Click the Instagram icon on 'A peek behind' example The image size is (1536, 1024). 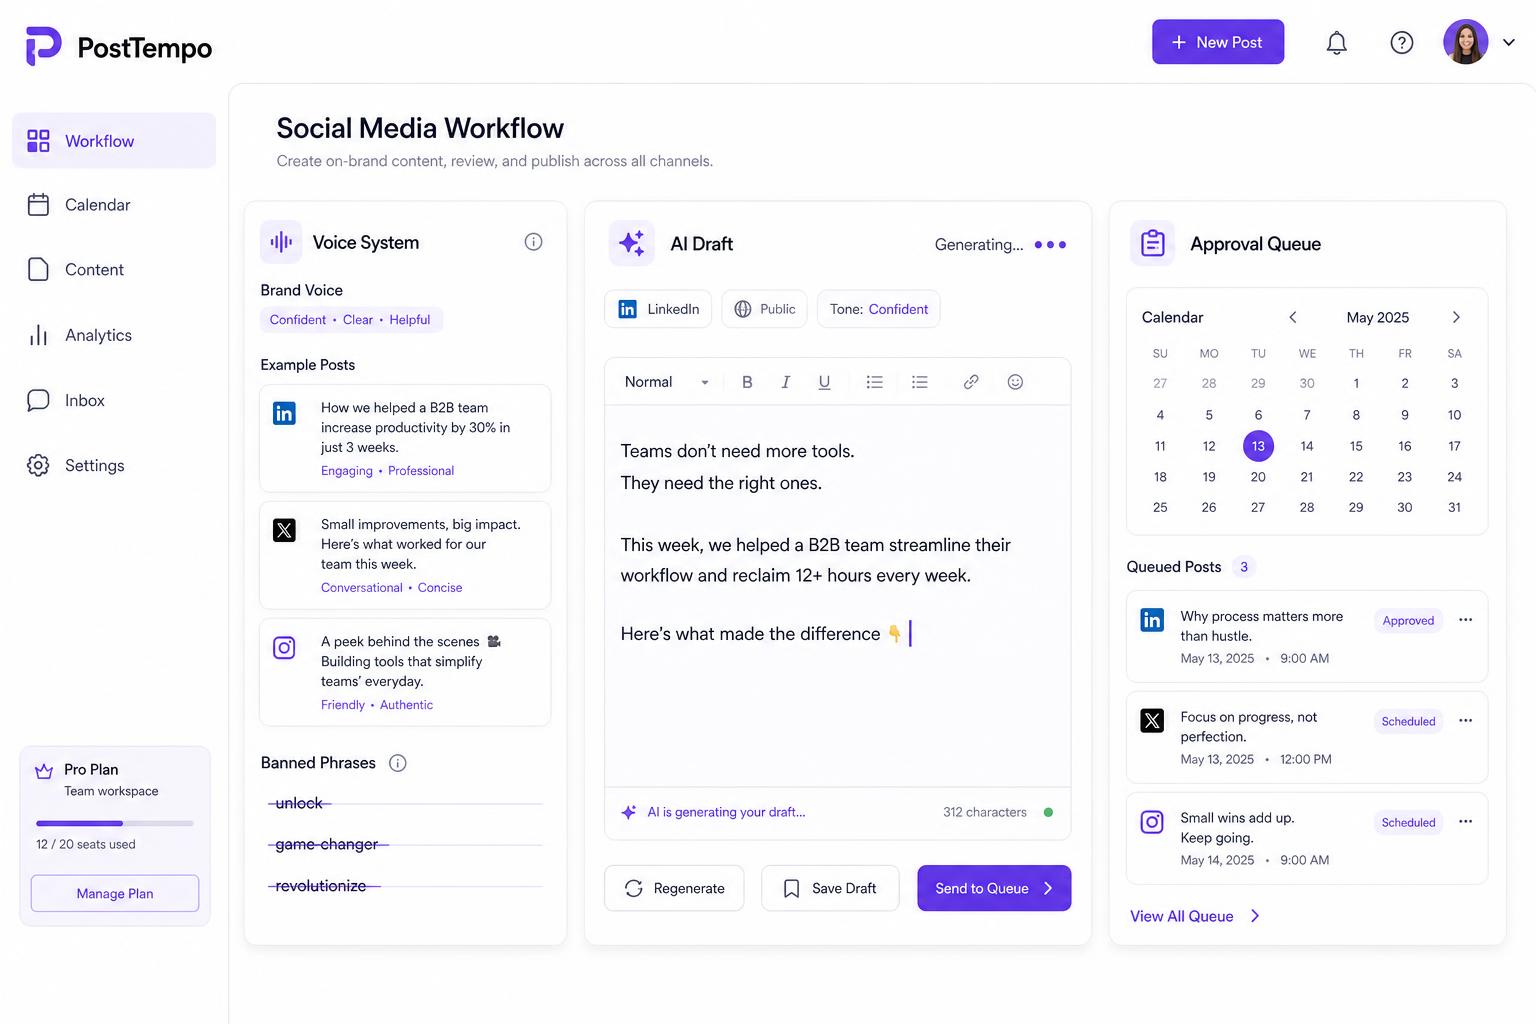284,648
